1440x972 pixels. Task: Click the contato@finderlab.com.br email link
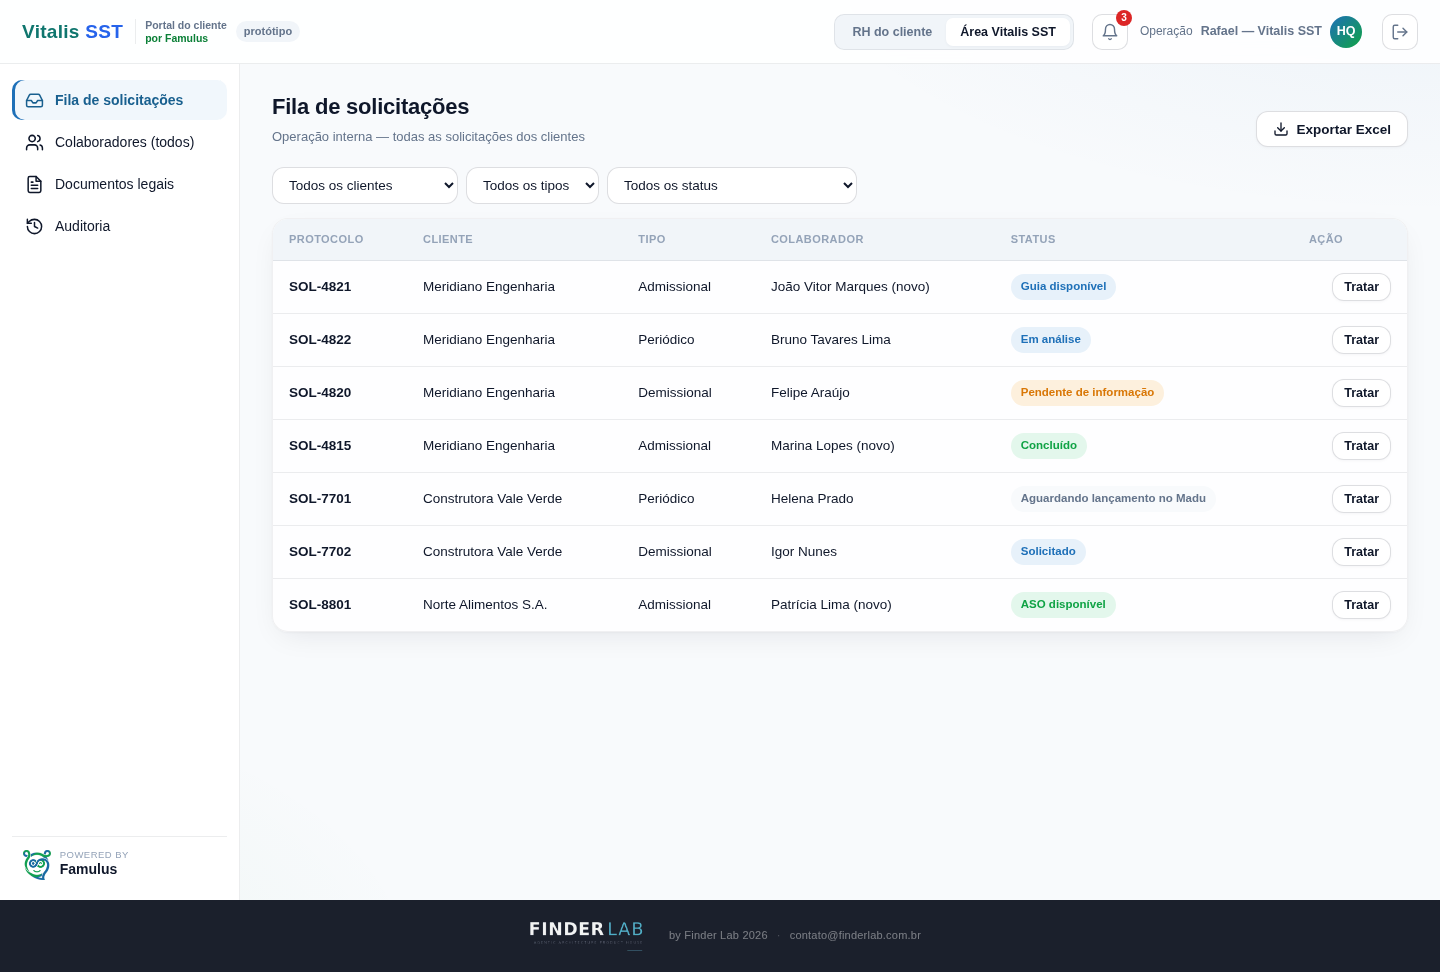855,936
